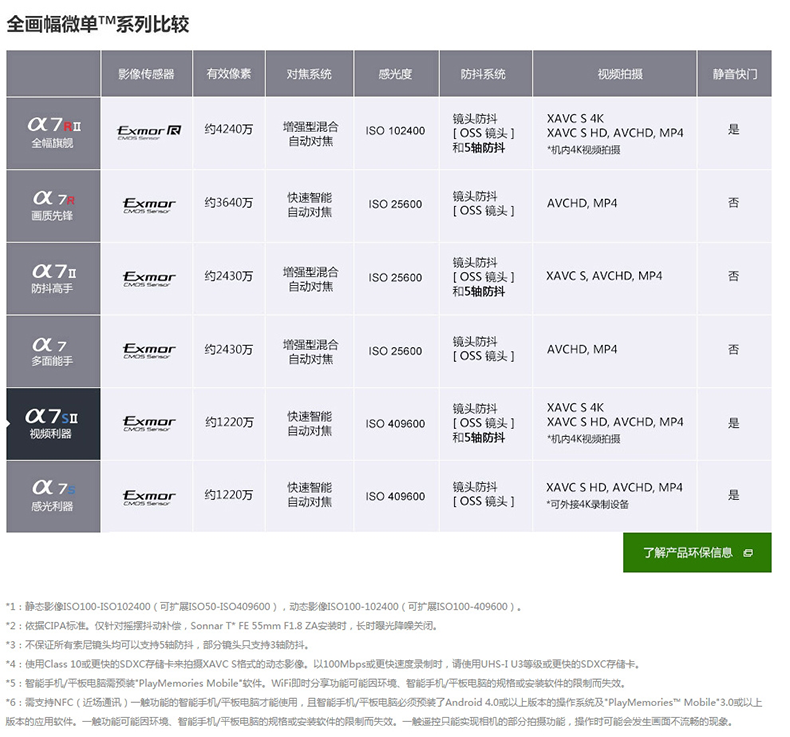
Task: Click the Exmor sensor logo in the α7R row
Action: point(149,205)
